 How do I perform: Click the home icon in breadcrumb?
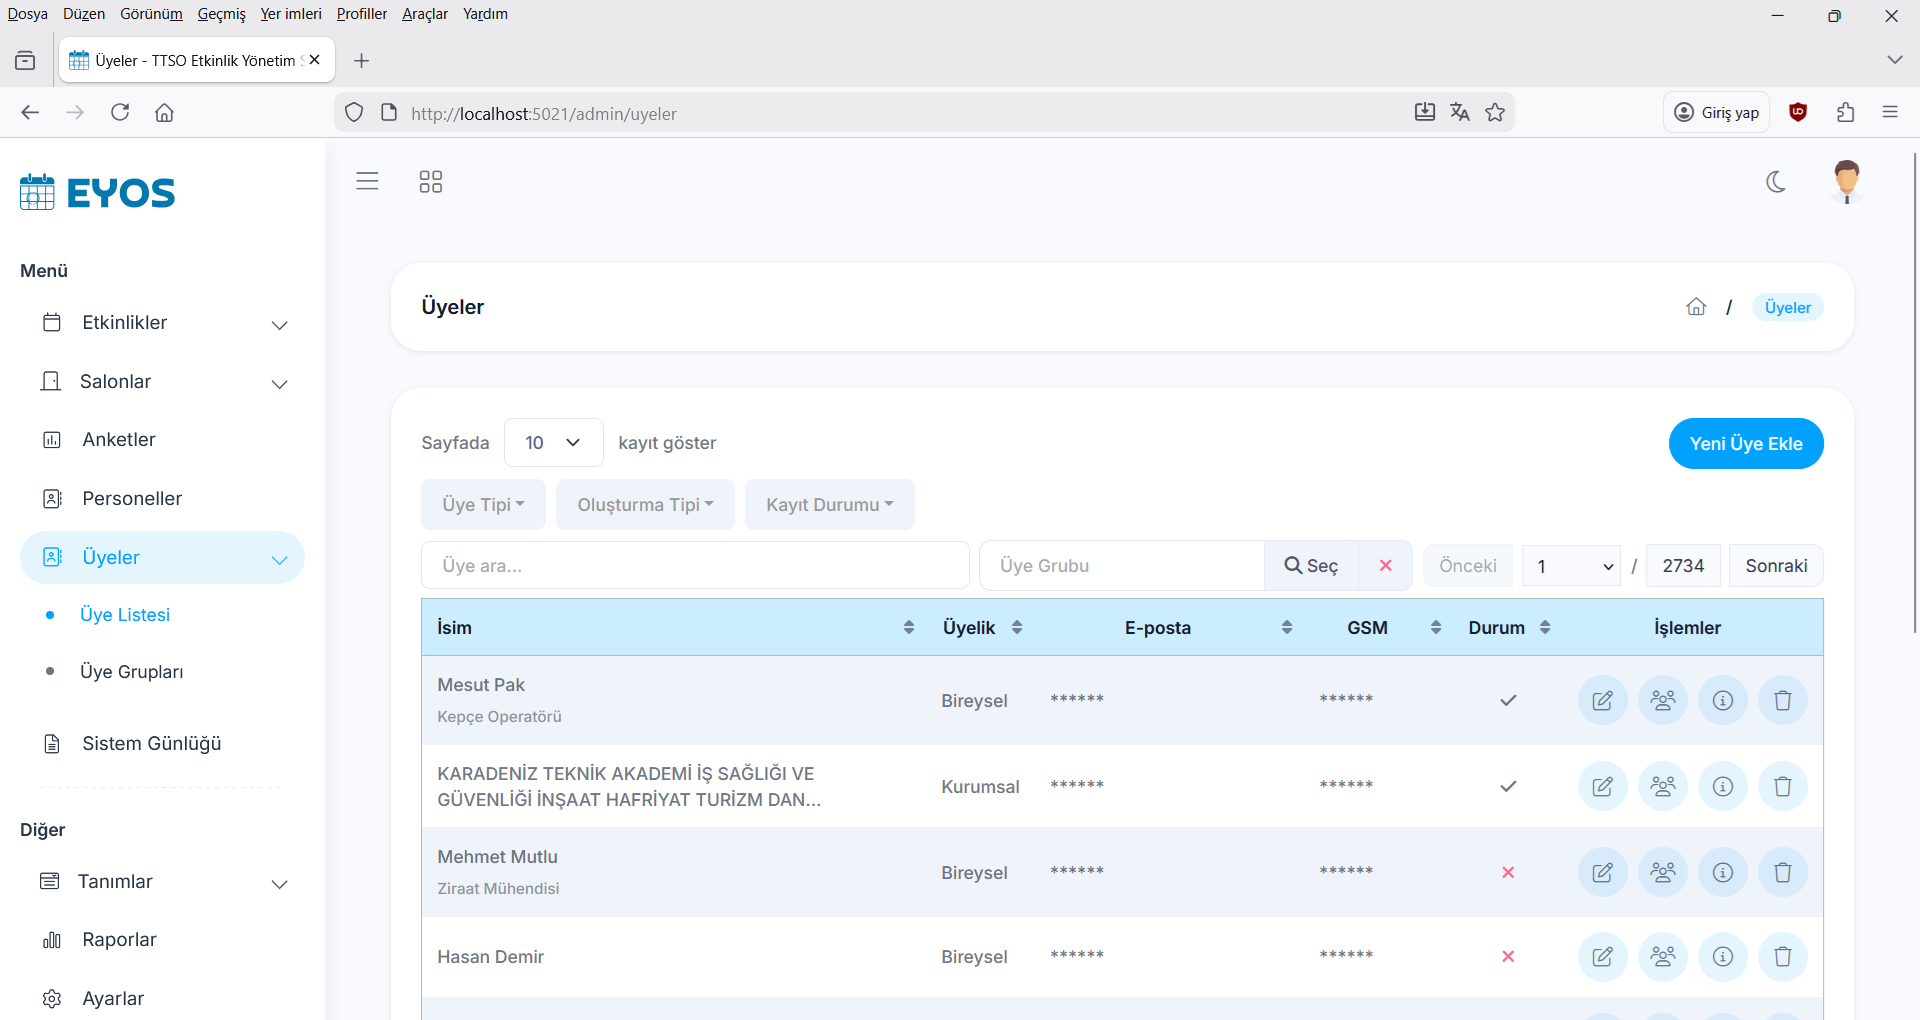click(1696, 307)
